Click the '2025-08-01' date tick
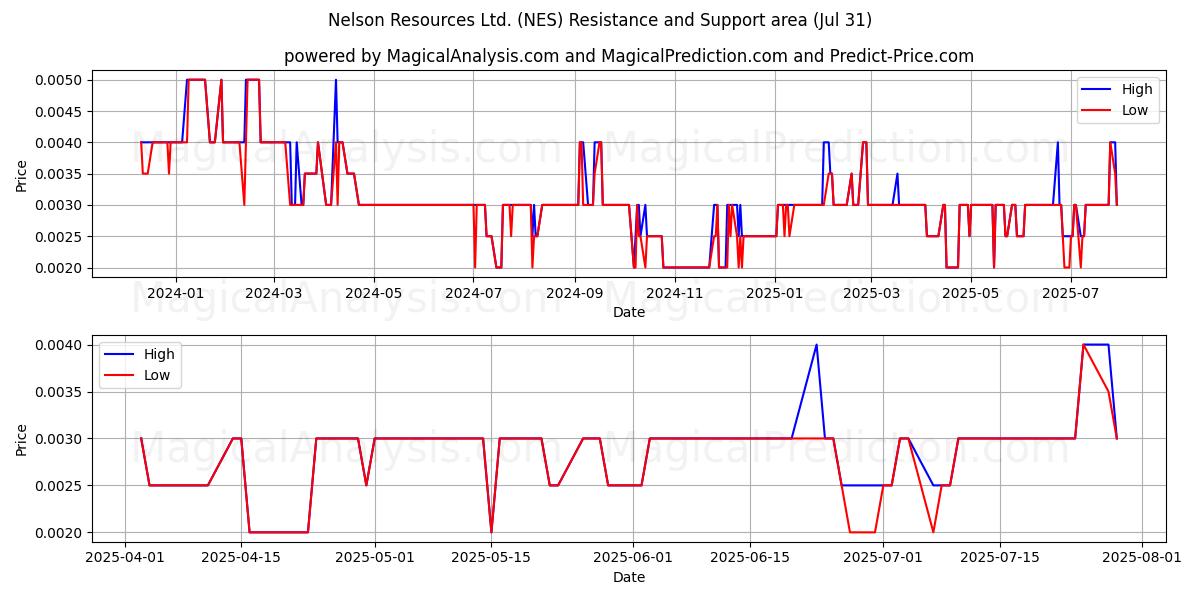 coord(1141,558)
